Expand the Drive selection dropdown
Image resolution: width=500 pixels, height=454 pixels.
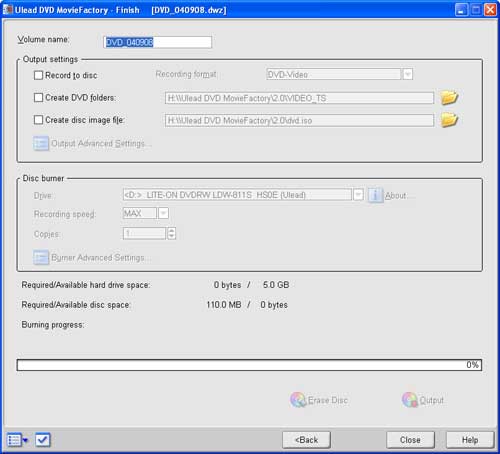358,195
